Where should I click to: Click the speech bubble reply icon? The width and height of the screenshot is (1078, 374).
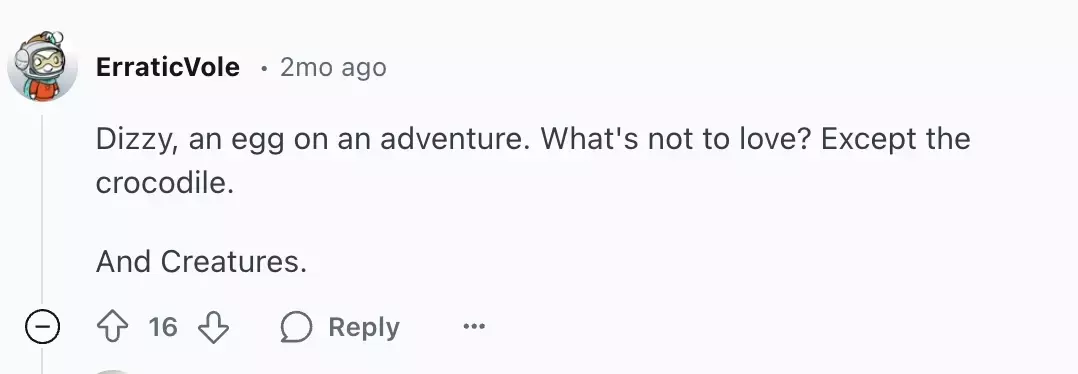pos(296,327)
